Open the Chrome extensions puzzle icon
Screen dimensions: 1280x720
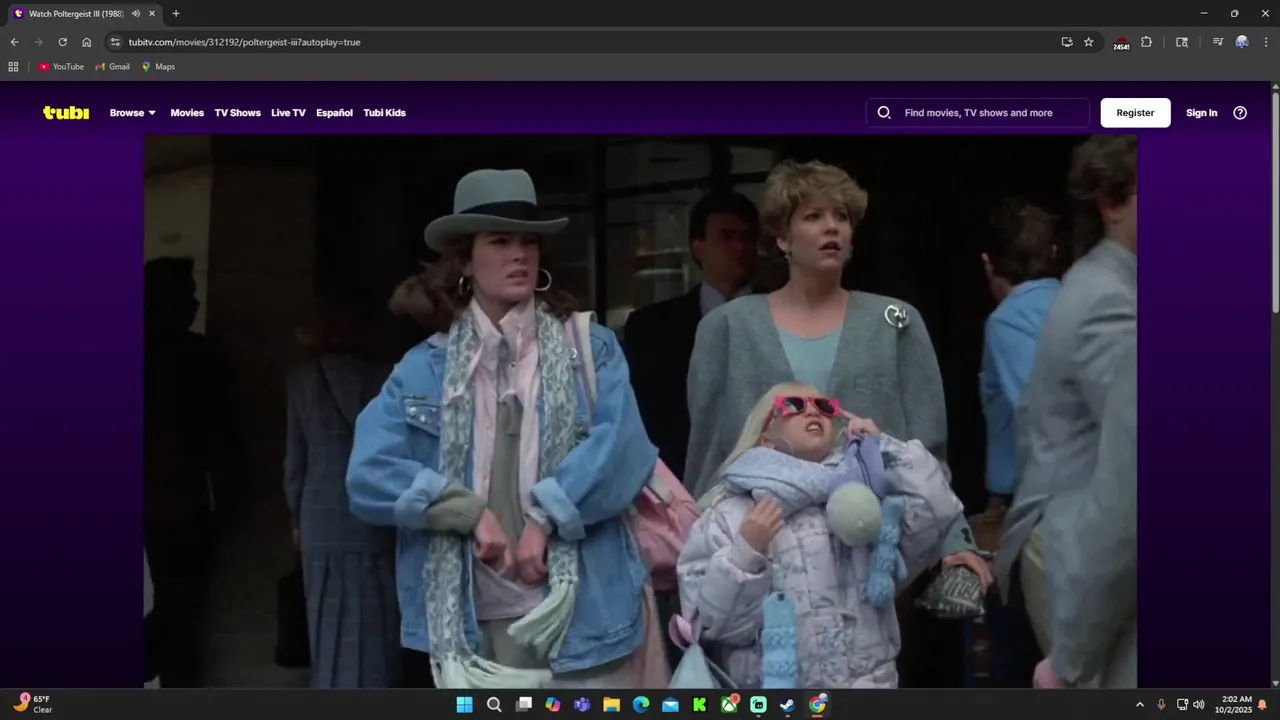1147,42
